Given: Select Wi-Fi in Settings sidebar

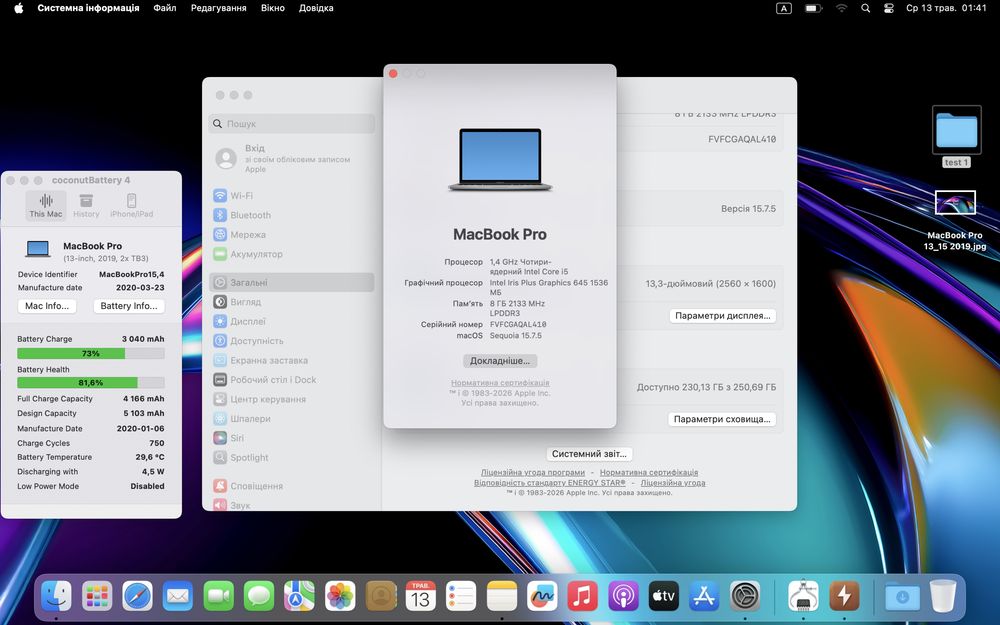Looking at the screenshot, I should click(x=291, y=196).
